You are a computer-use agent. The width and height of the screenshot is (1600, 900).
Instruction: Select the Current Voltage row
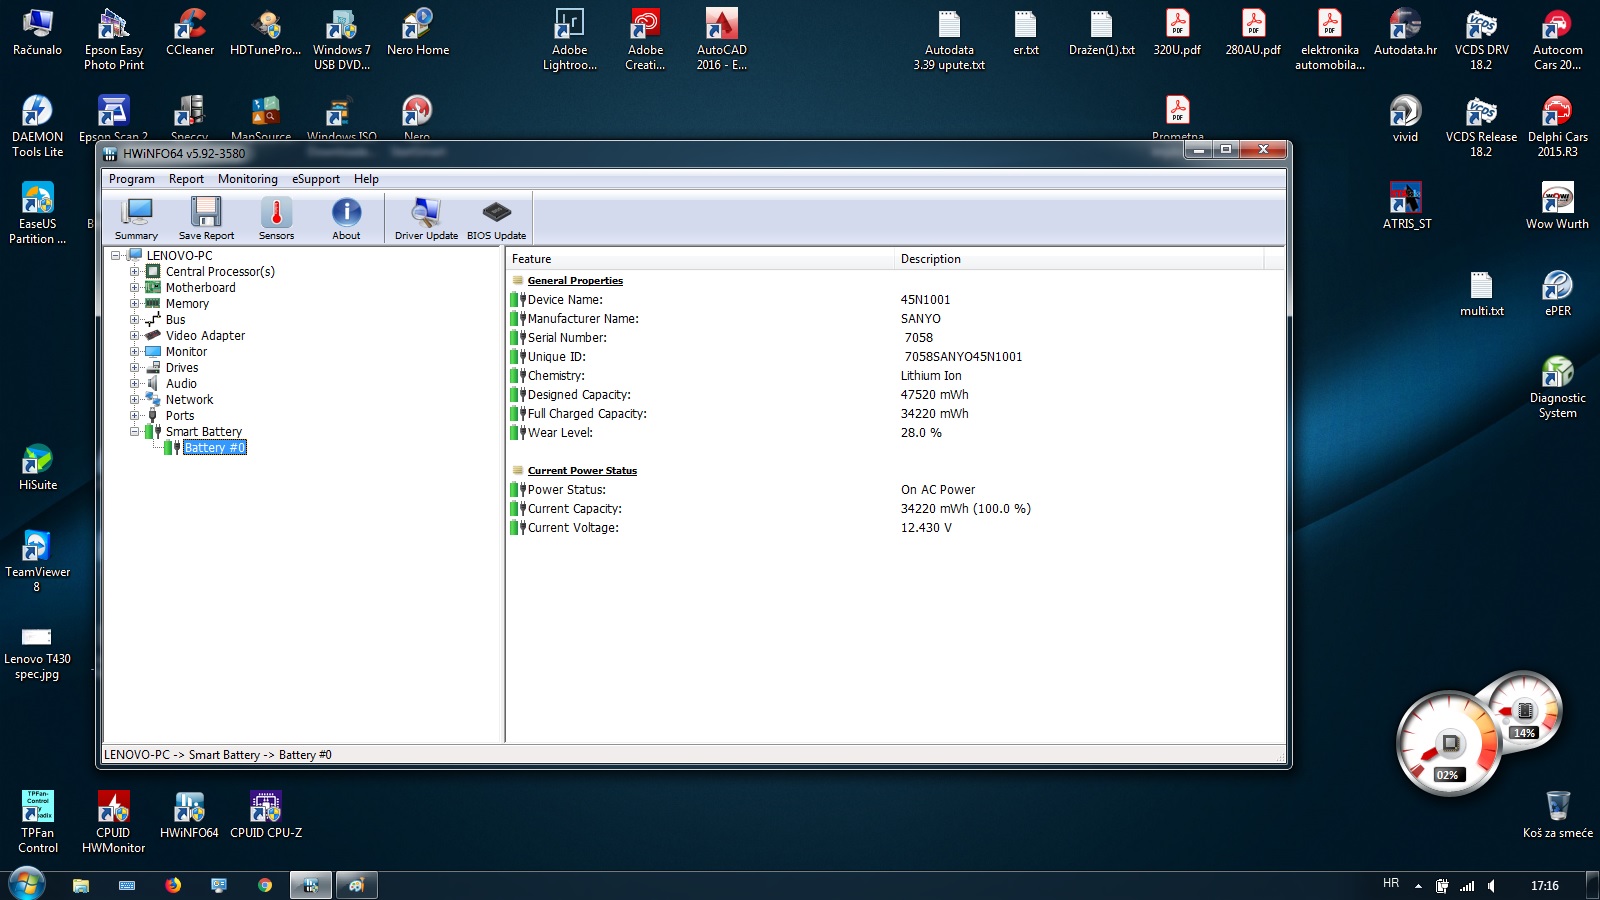click(895, 527)
